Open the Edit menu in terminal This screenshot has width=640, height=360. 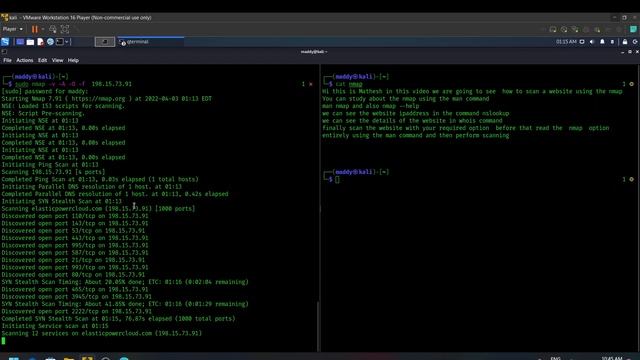[x=42, y=60]
